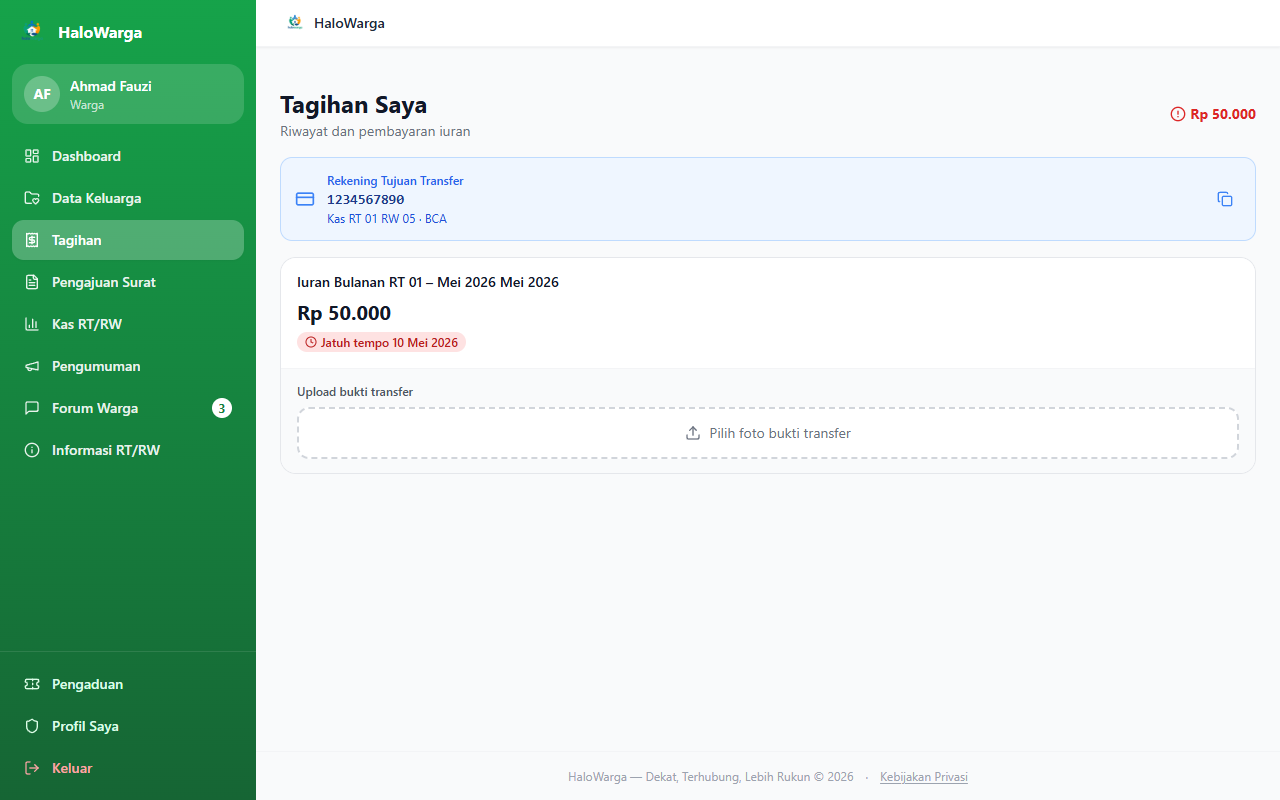Screen dimensions: 1280x800
Task: Select the Tagihan menu item
Action: [x=128, y=240]
